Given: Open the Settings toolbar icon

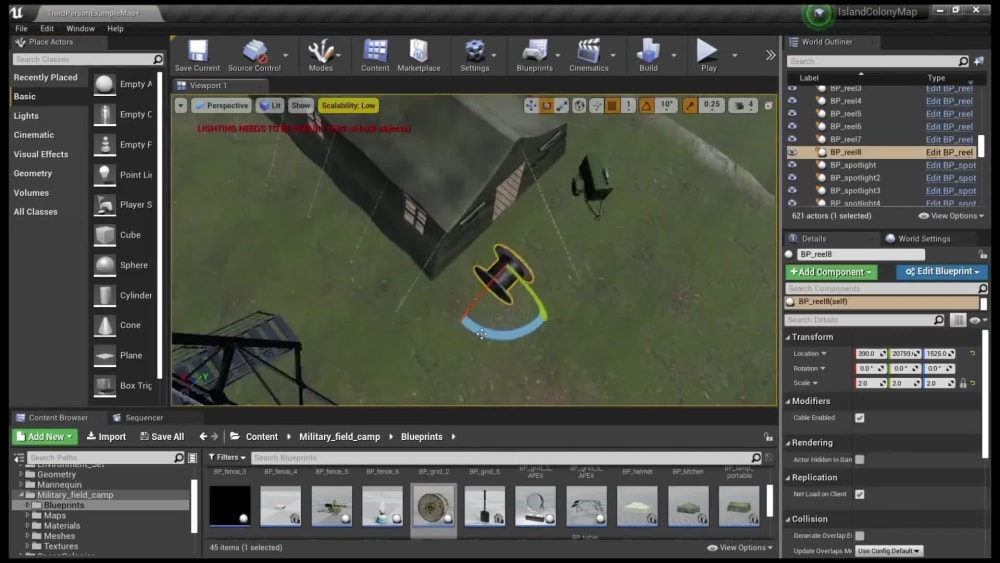Looking at the screenshot, I should pos(474,55).
